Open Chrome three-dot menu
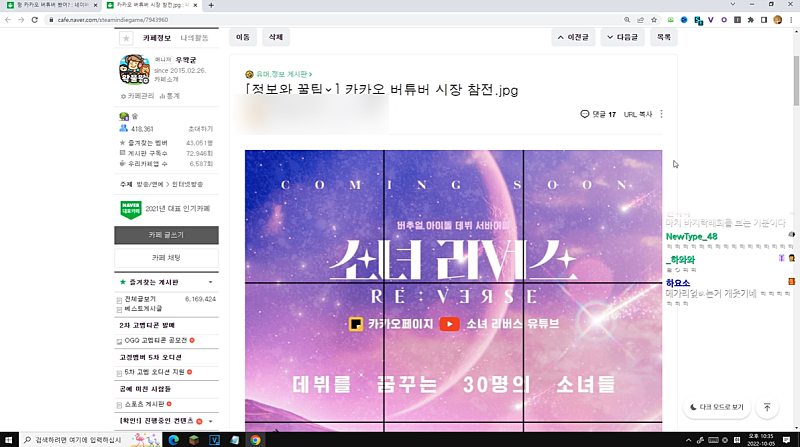The image size is (800, 447). coord(791,20)
